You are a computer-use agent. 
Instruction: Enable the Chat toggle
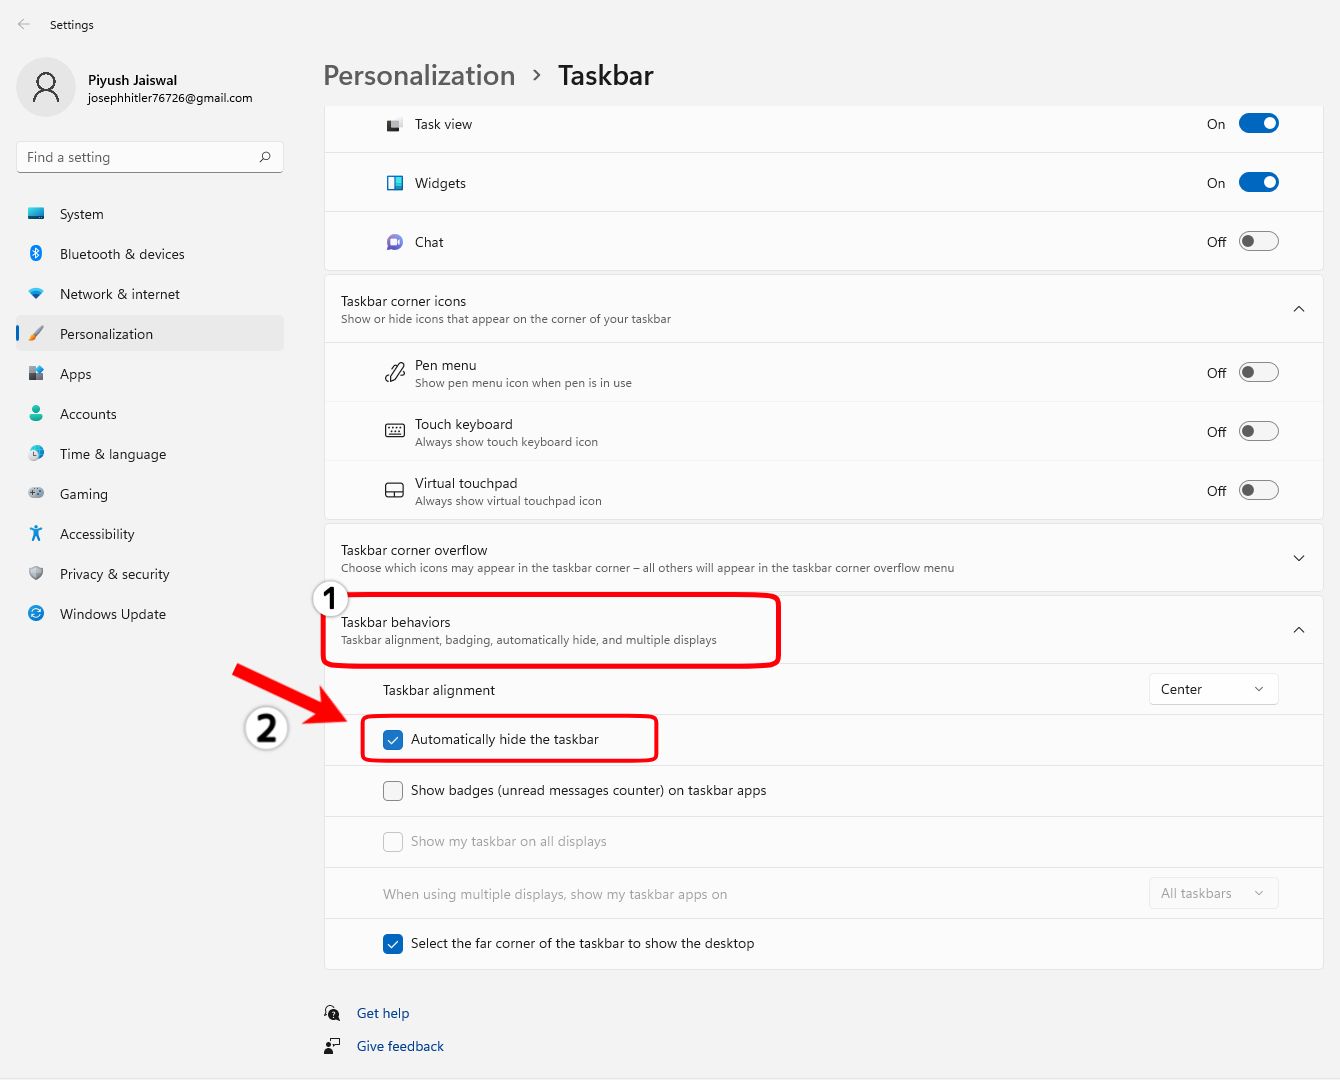tap(1258, 241)
